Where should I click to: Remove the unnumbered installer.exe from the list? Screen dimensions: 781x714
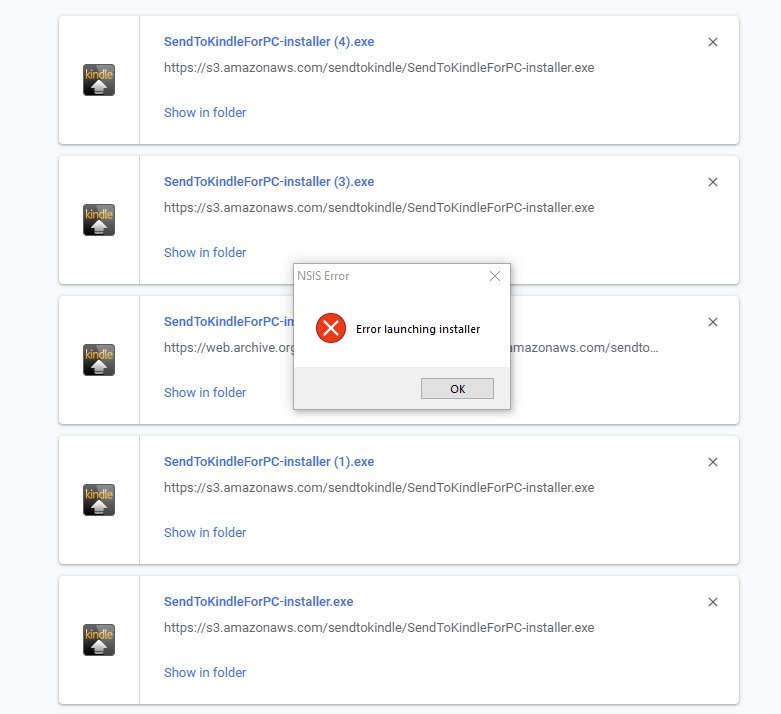click(713, 602)
